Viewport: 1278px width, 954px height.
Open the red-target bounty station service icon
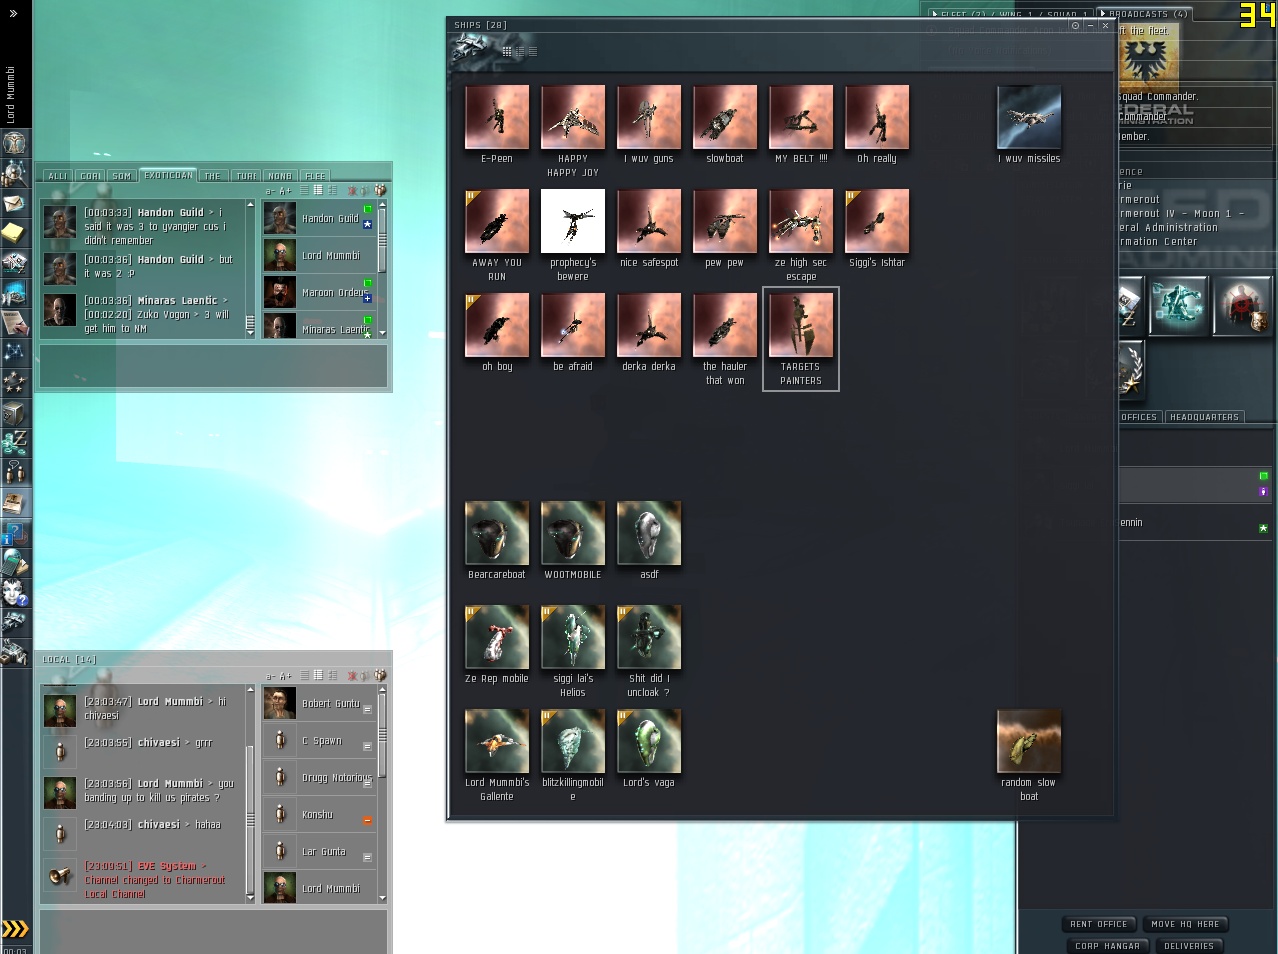1242,306
